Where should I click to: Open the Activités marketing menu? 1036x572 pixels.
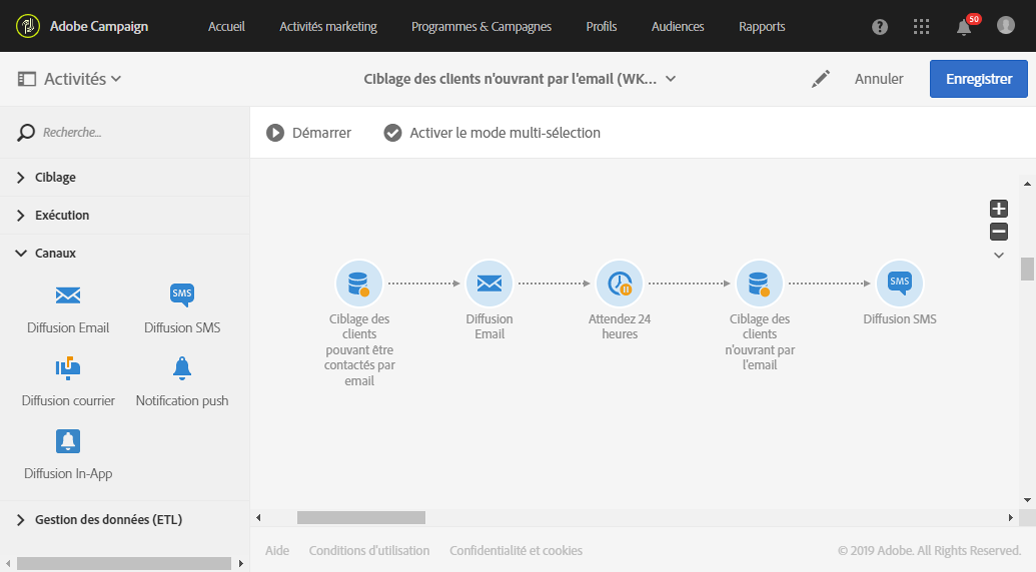pyautogui.click(x=328, y=27)
